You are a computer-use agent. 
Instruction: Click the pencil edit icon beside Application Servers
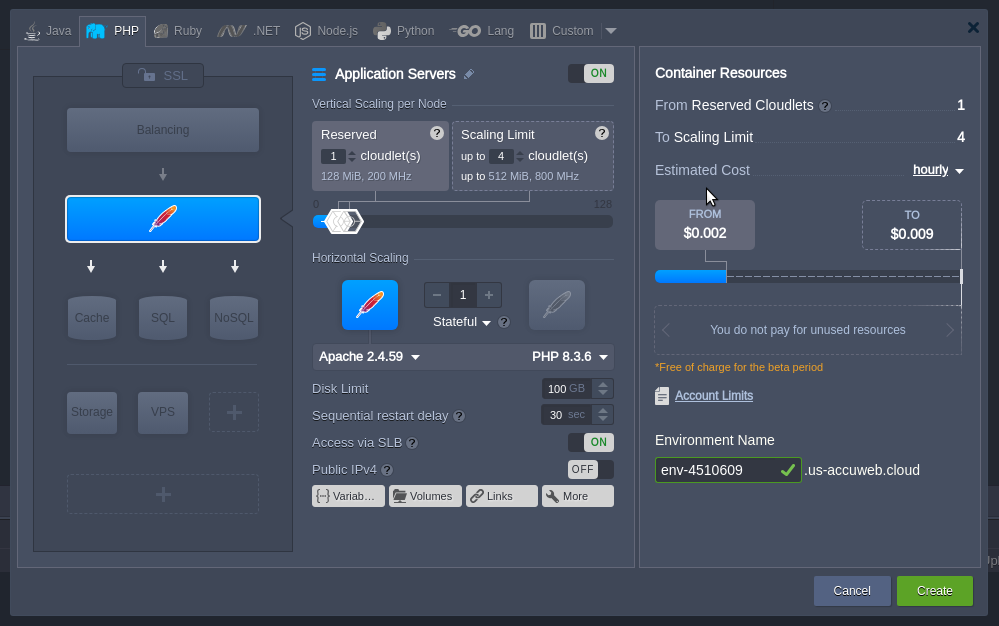[x=469, y=74]
